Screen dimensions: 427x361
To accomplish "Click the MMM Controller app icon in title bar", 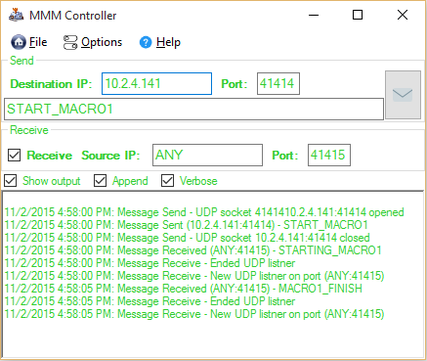I will [x=16, y=15].
